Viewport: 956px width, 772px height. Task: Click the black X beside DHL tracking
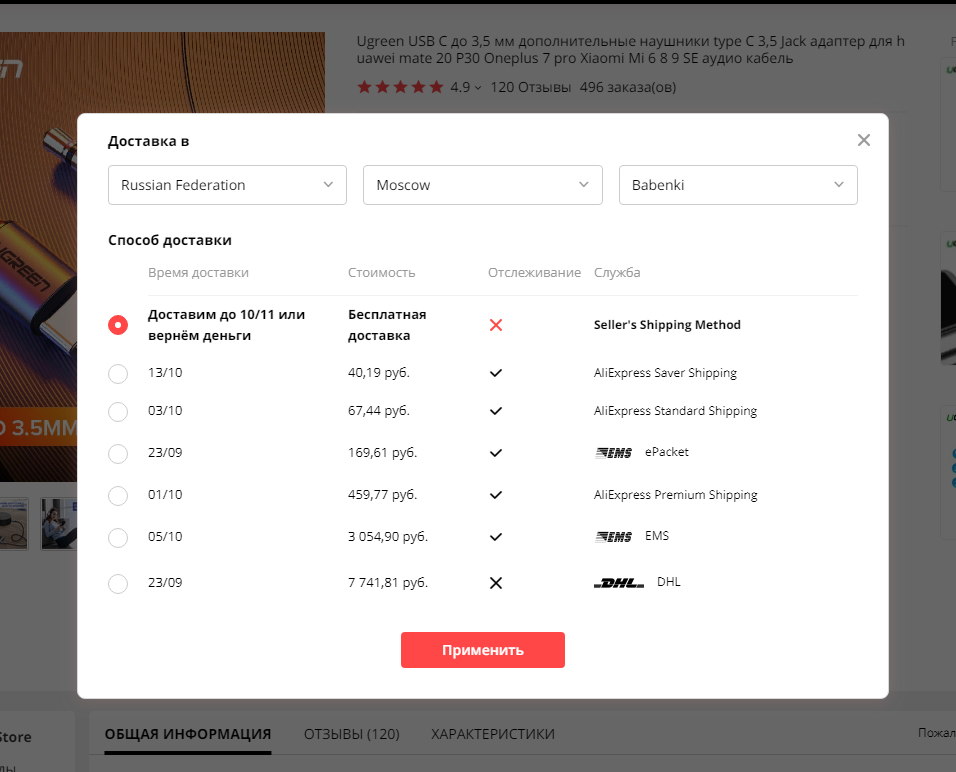click(x=495, y=582)
